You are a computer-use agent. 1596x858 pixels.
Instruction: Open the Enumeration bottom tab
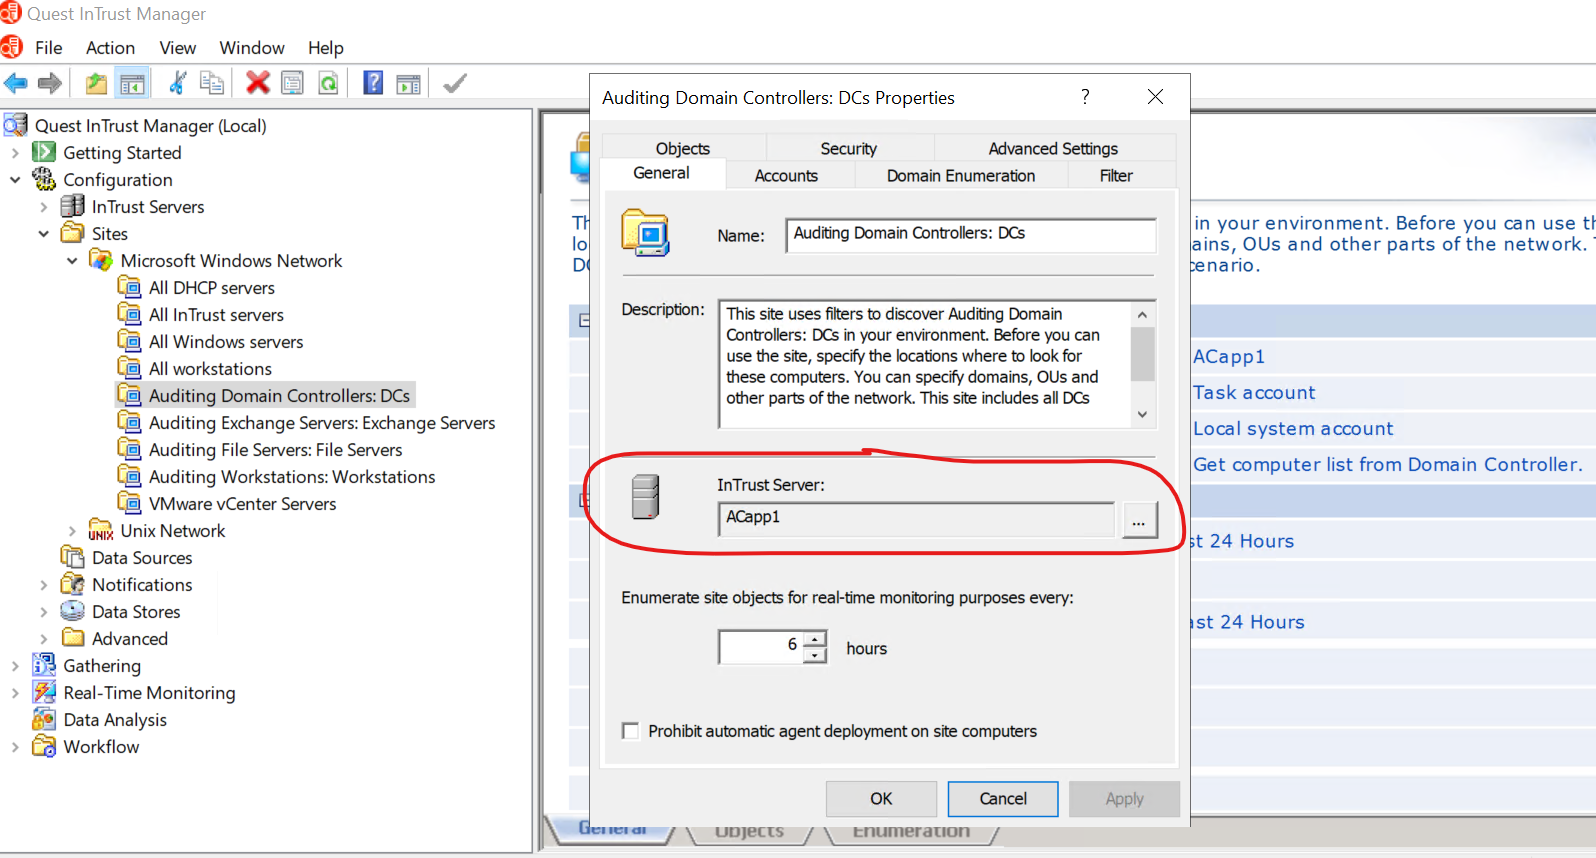click(911, 831)
